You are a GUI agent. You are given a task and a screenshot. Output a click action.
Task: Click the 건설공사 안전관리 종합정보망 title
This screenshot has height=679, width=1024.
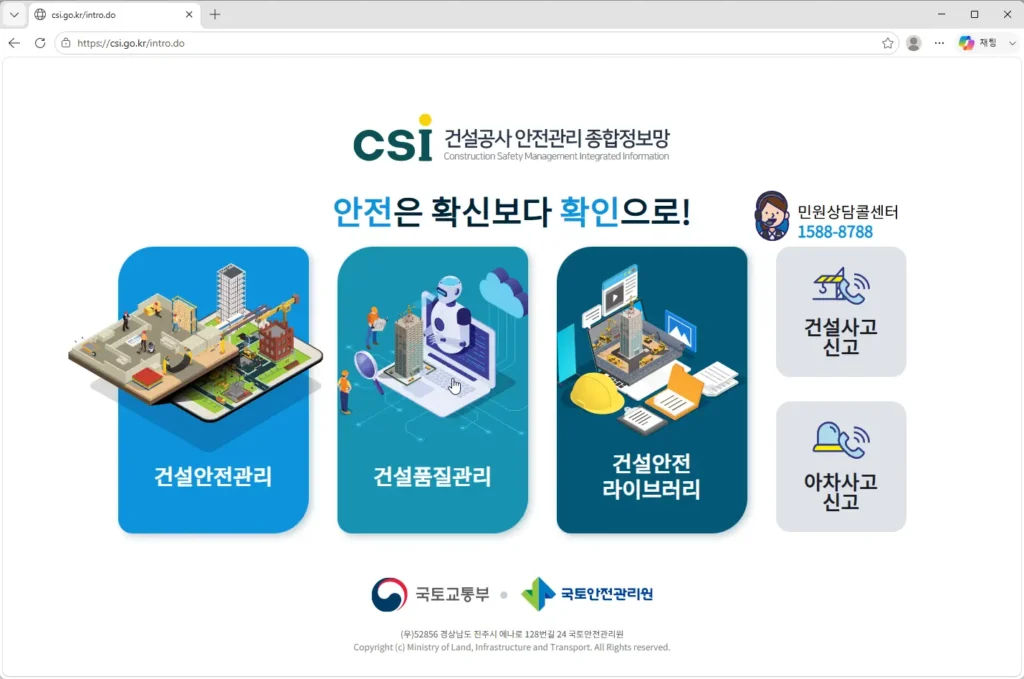click(556, 138)
